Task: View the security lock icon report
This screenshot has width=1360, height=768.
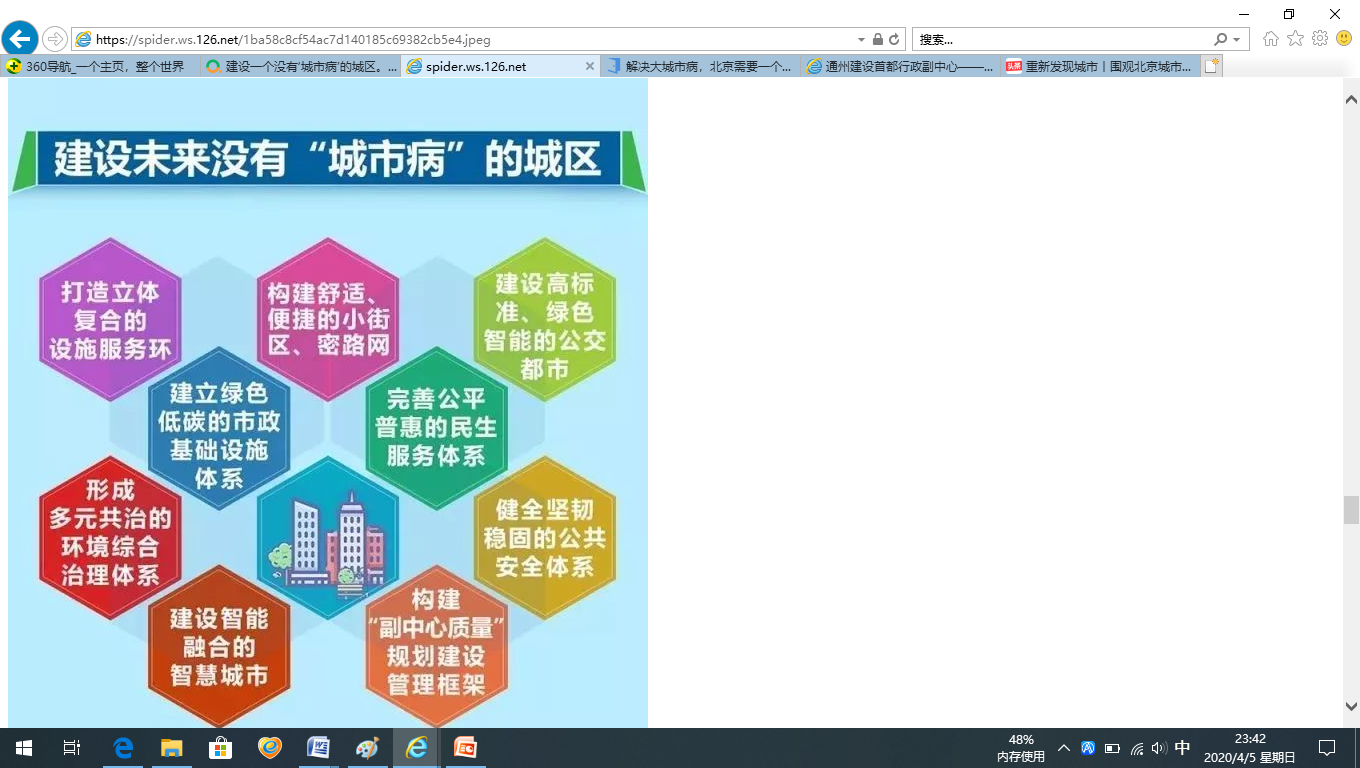Action: click(877, 39)
